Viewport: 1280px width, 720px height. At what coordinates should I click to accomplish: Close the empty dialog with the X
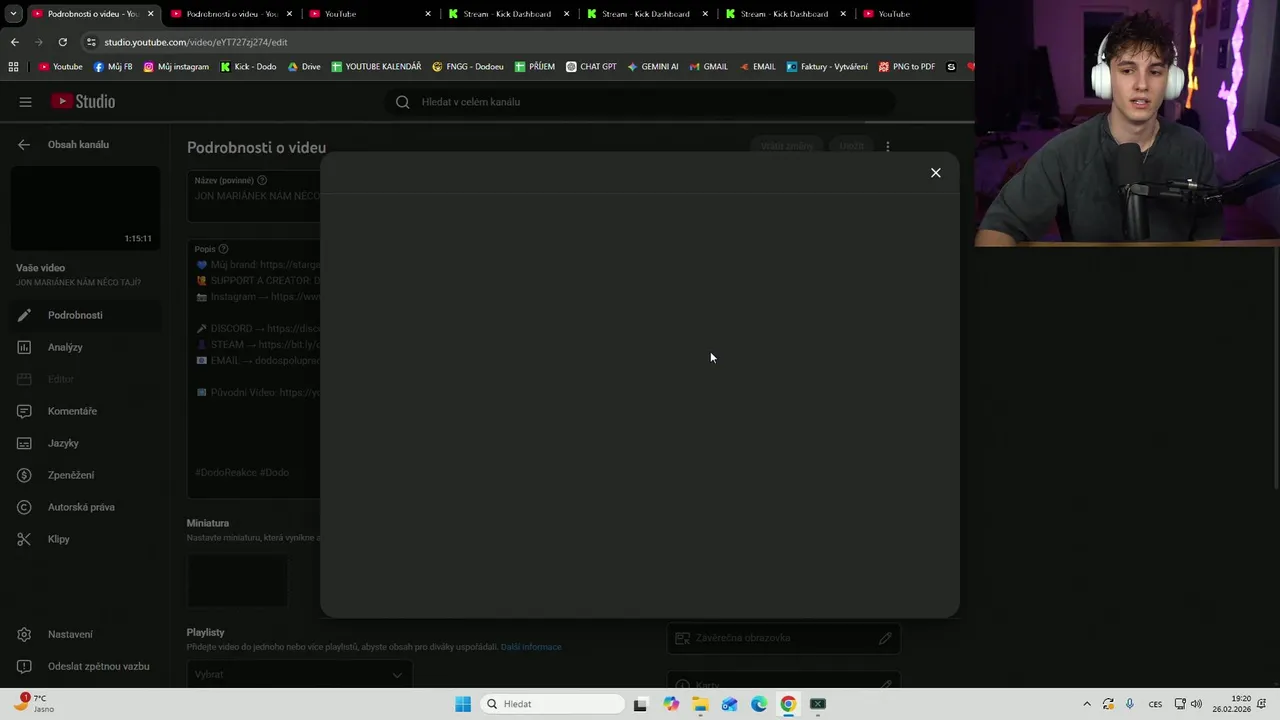tap(936, 173)
